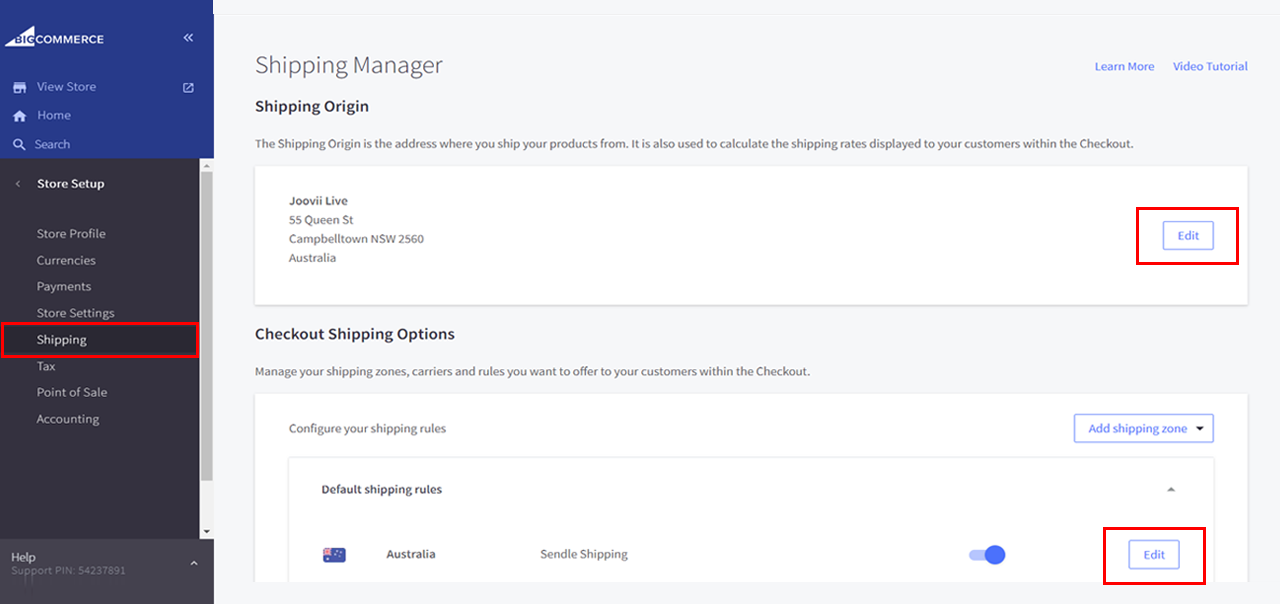Go back using the chevron beside Store Setup
Image resolution: width=1280 pixels, height=604 pixels.
[16, 183]
